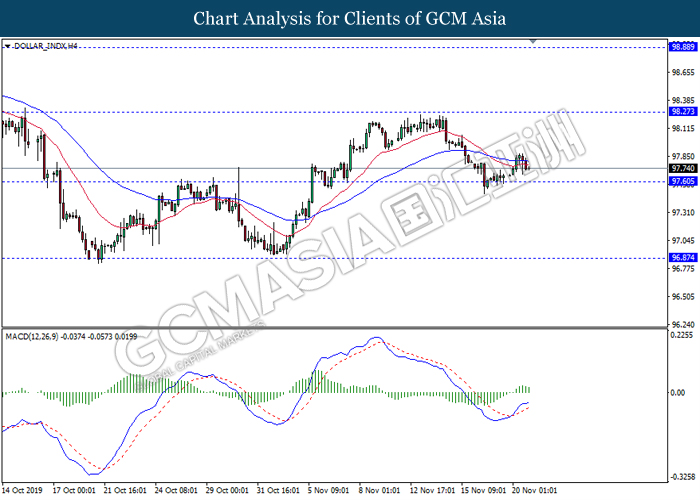The height and width of the screenshot is (500, 700).
Task: Click the 96.874 support price tag
Action: pyautogui.click(x=683, y=258)
